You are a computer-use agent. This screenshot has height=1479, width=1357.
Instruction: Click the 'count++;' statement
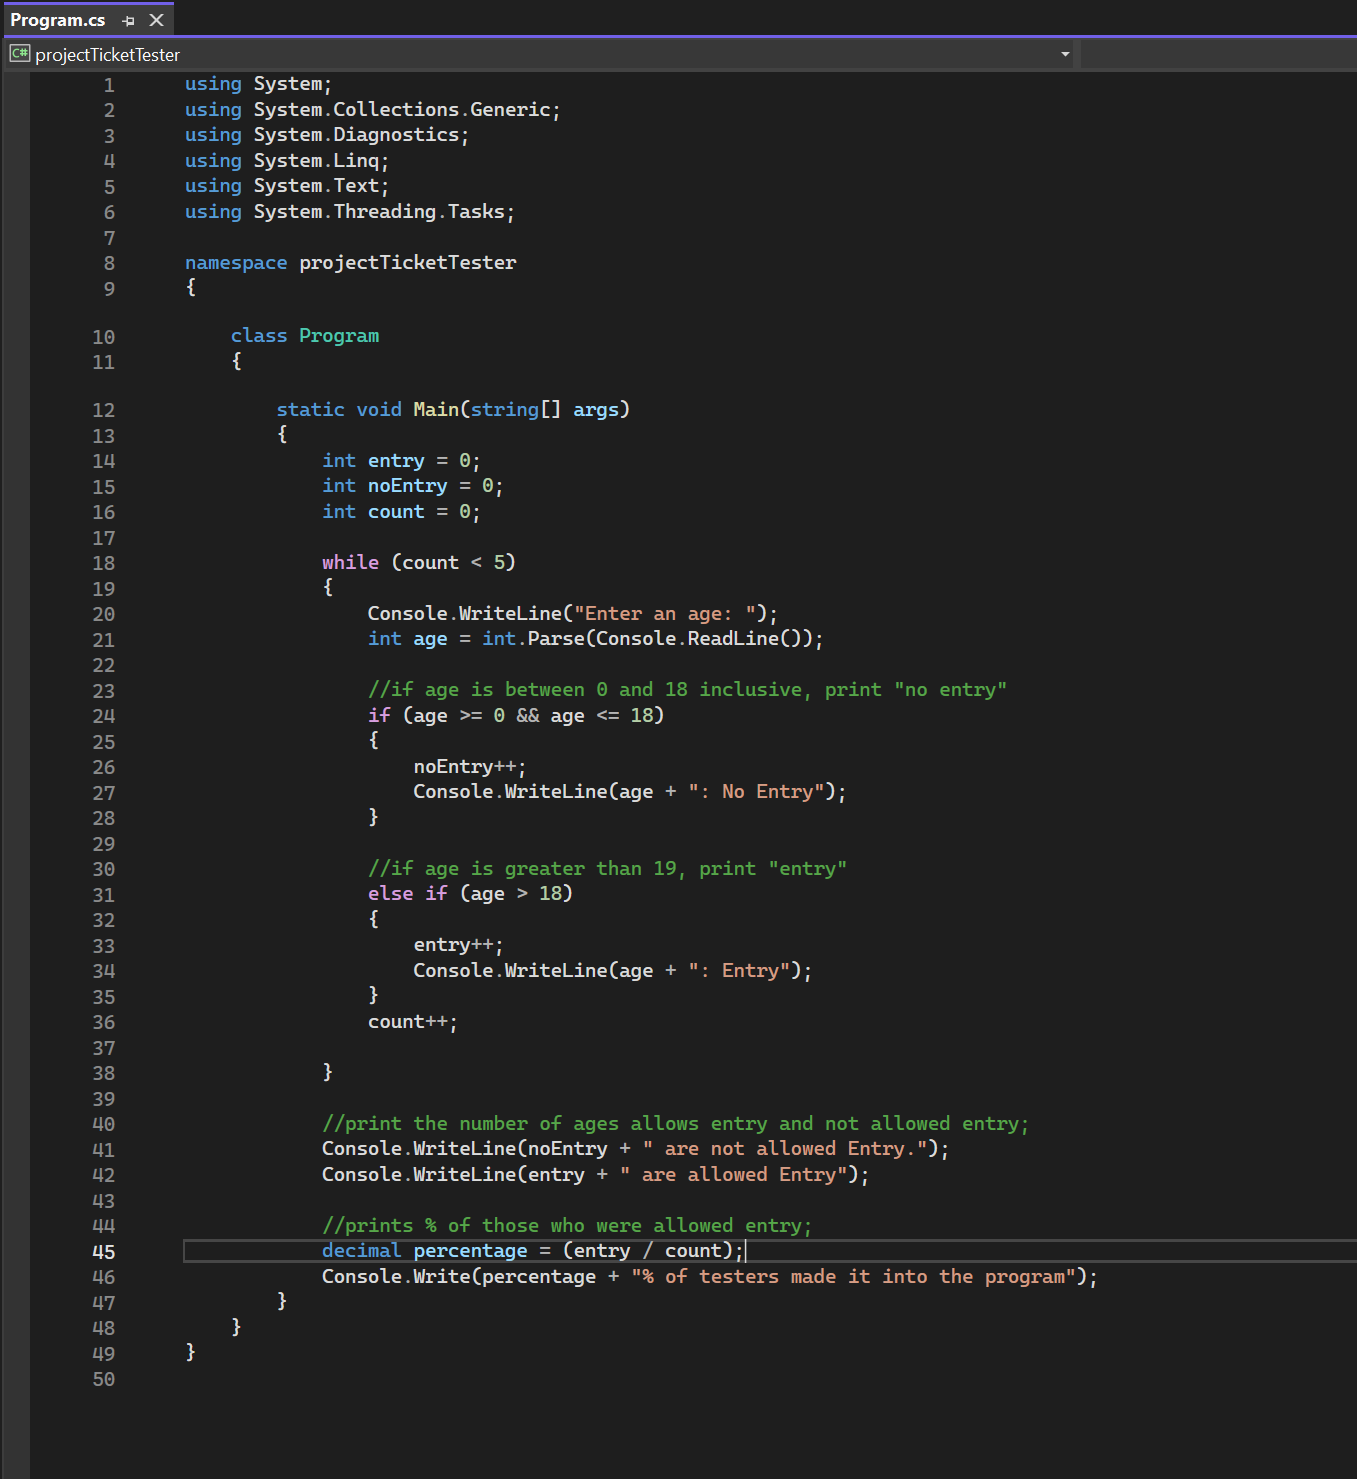[412, 1022]
